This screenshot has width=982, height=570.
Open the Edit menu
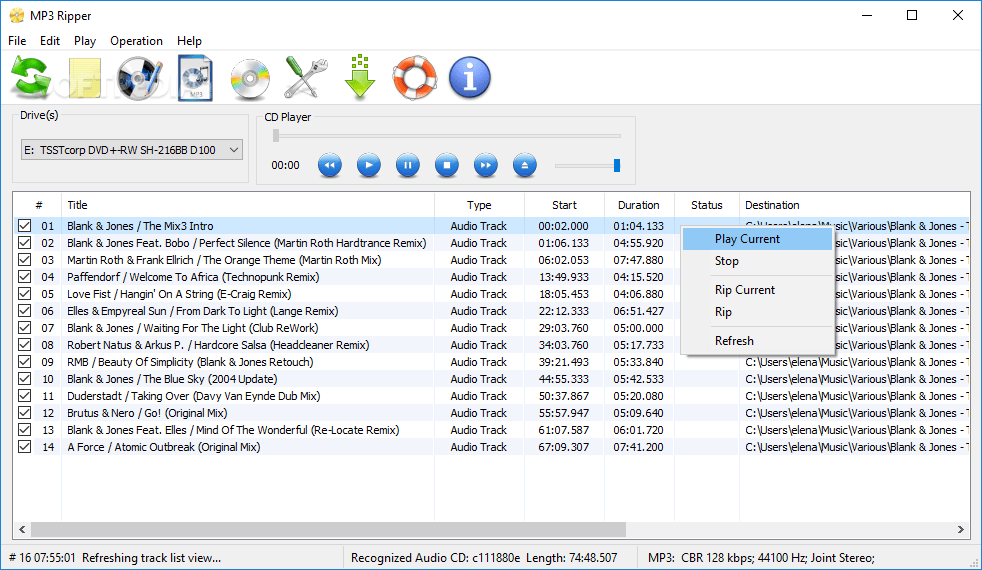pos(49,41)
